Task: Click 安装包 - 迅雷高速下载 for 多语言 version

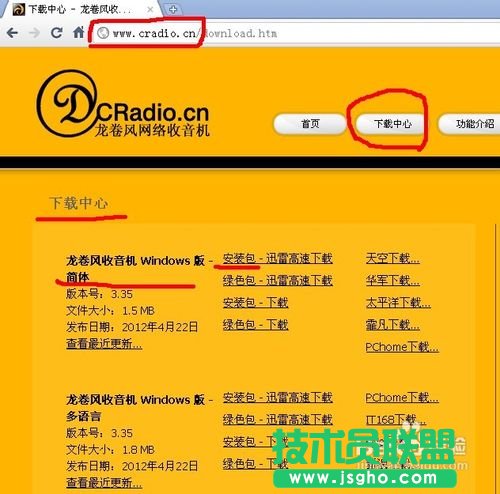Action: (278, 398)
